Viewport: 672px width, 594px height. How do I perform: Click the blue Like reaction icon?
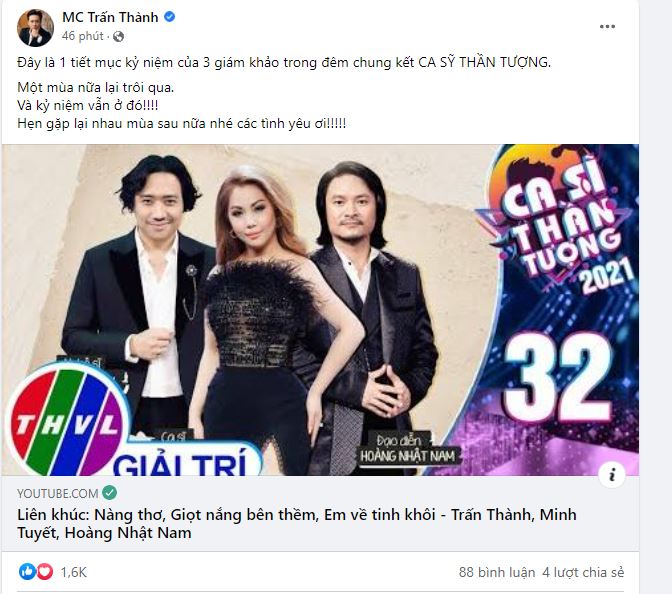[x=27, y=572]
